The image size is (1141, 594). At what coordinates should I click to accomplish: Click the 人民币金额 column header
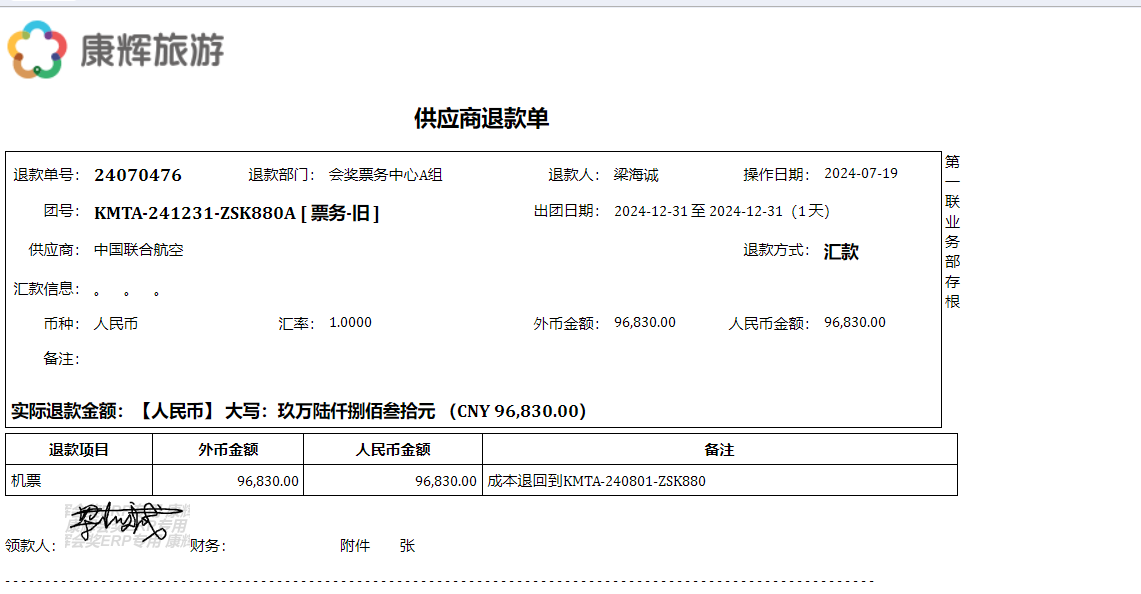point(393,450)
